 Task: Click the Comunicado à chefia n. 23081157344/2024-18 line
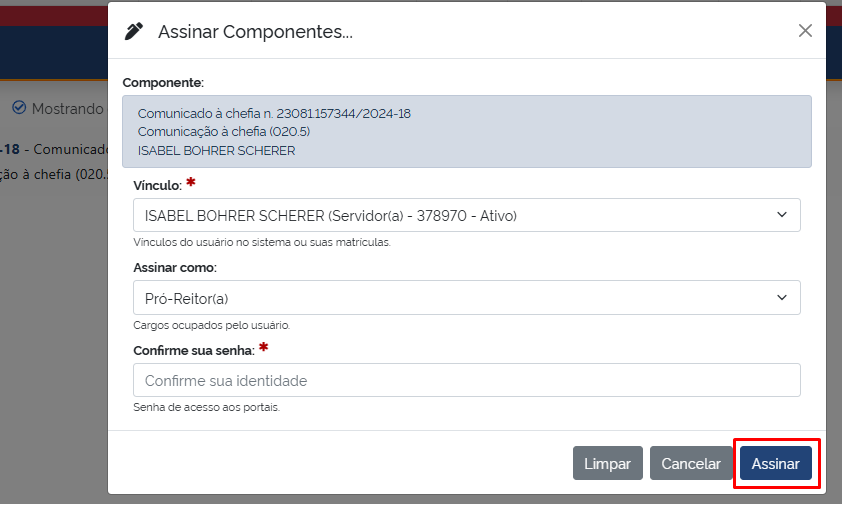click(x=274, y=113)
